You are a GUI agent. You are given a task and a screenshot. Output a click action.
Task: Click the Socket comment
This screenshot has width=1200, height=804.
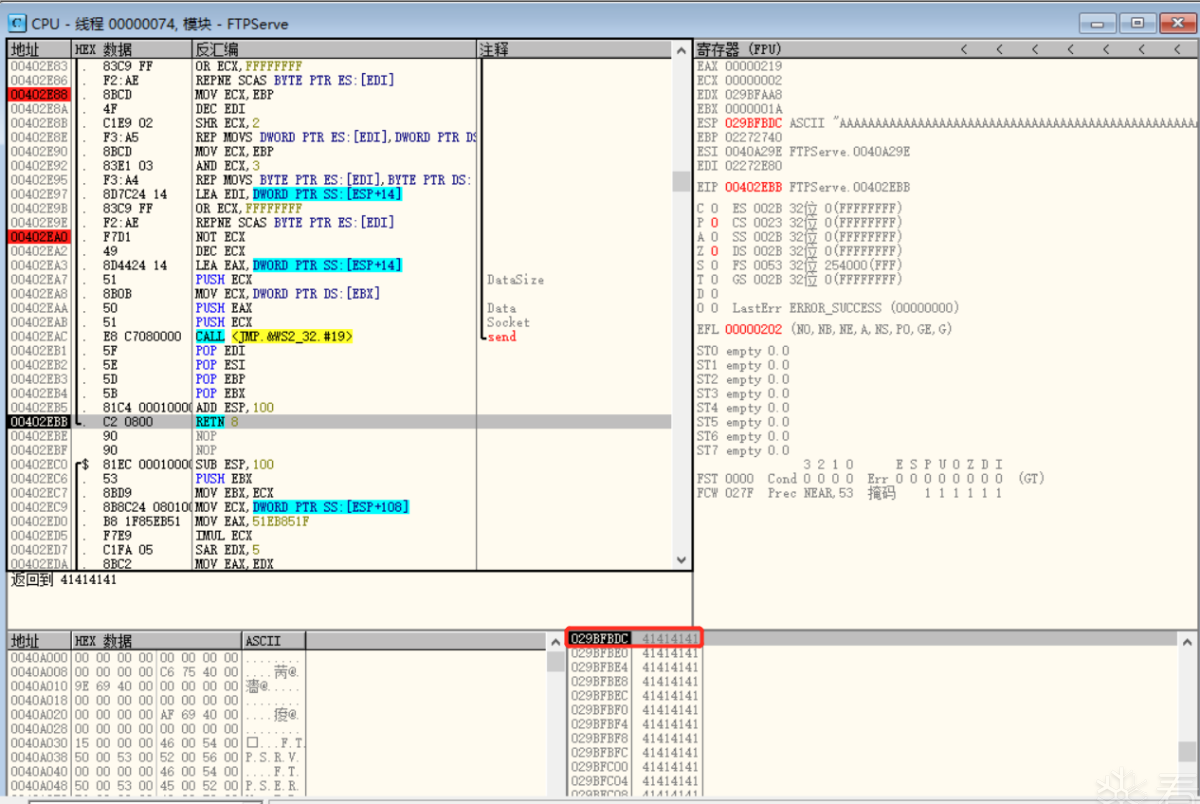click(x=508, y=323)
